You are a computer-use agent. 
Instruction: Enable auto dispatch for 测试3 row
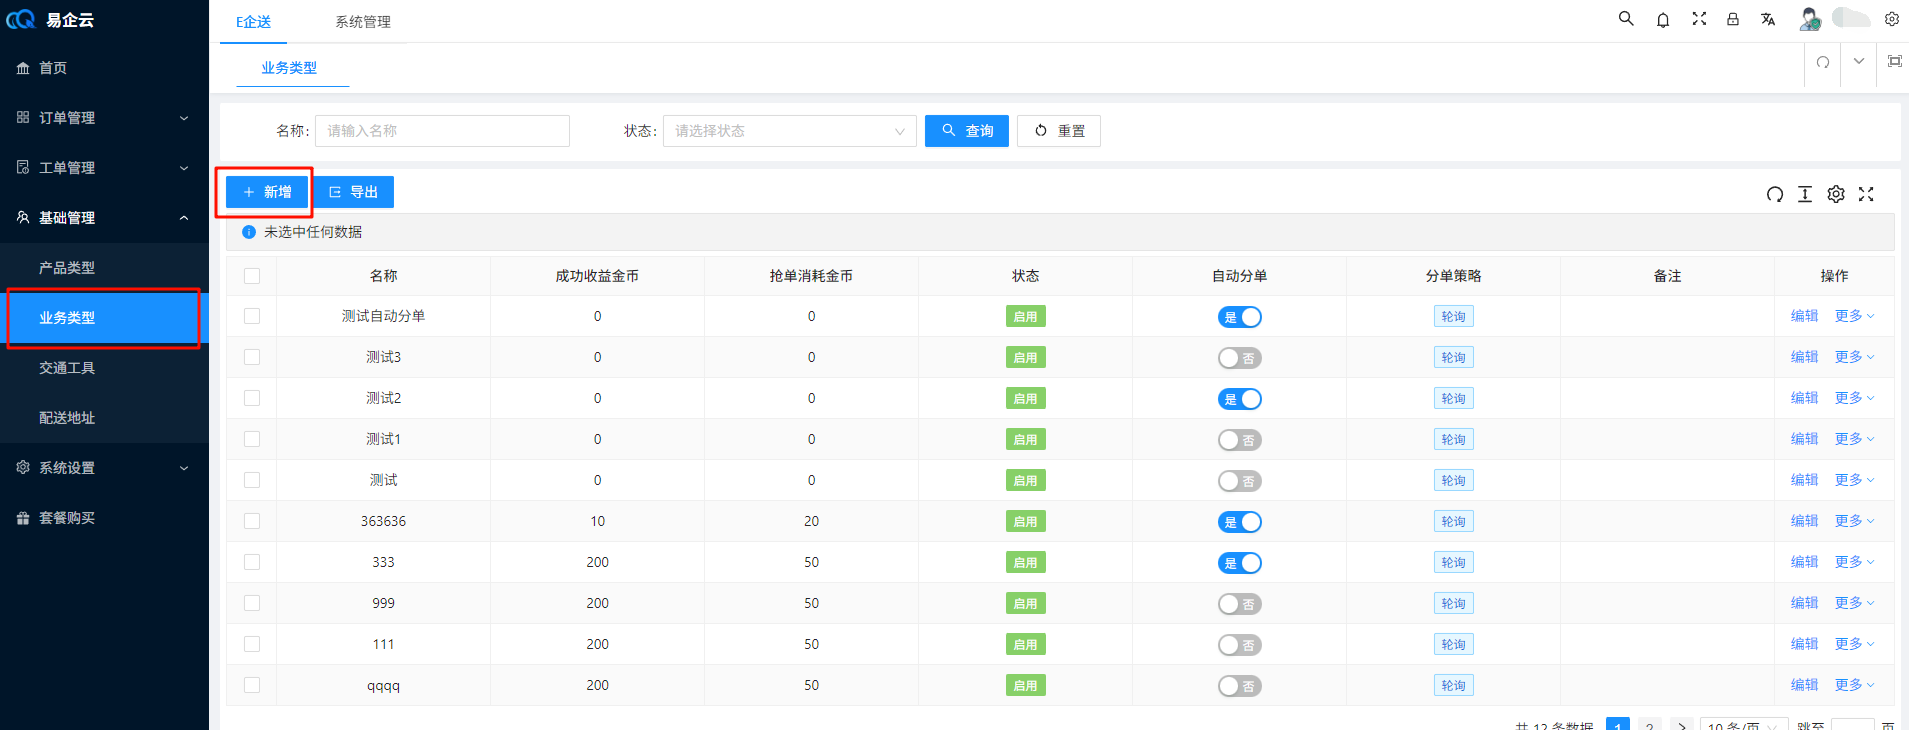[1239, 358]
